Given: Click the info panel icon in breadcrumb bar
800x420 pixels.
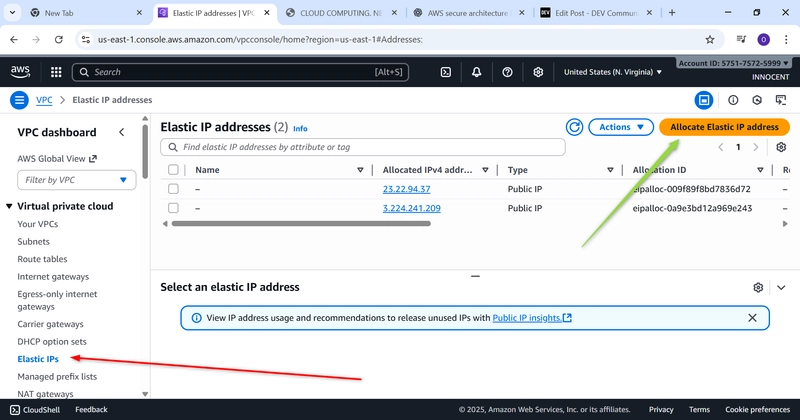Looking at the screenshot, I should (733, 100).
